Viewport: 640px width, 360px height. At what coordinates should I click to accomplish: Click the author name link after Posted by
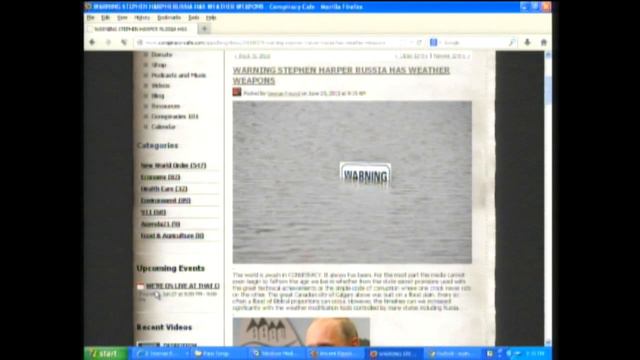[x=284, y=93]
